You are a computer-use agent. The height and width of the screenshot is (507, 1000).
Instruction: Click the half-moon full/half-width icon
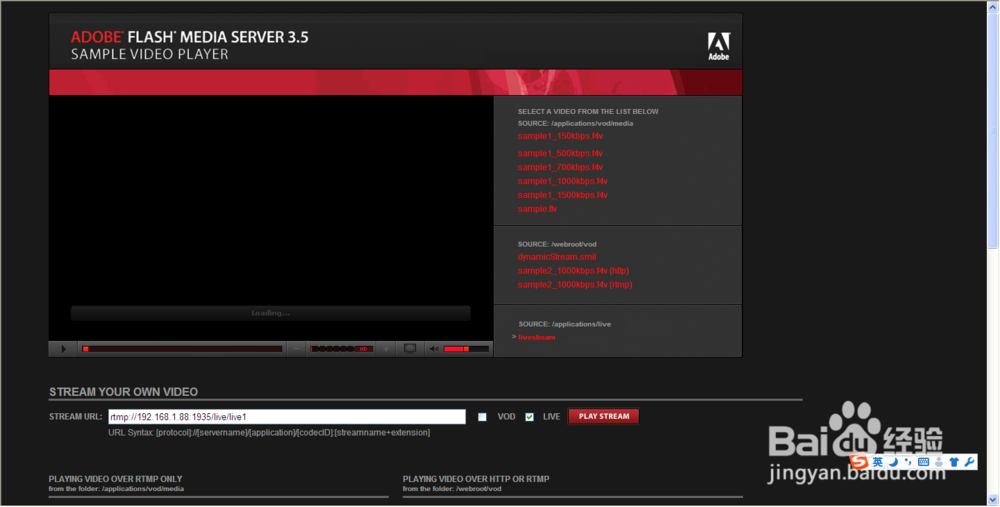pyautogui.click(x=893, y=462)
